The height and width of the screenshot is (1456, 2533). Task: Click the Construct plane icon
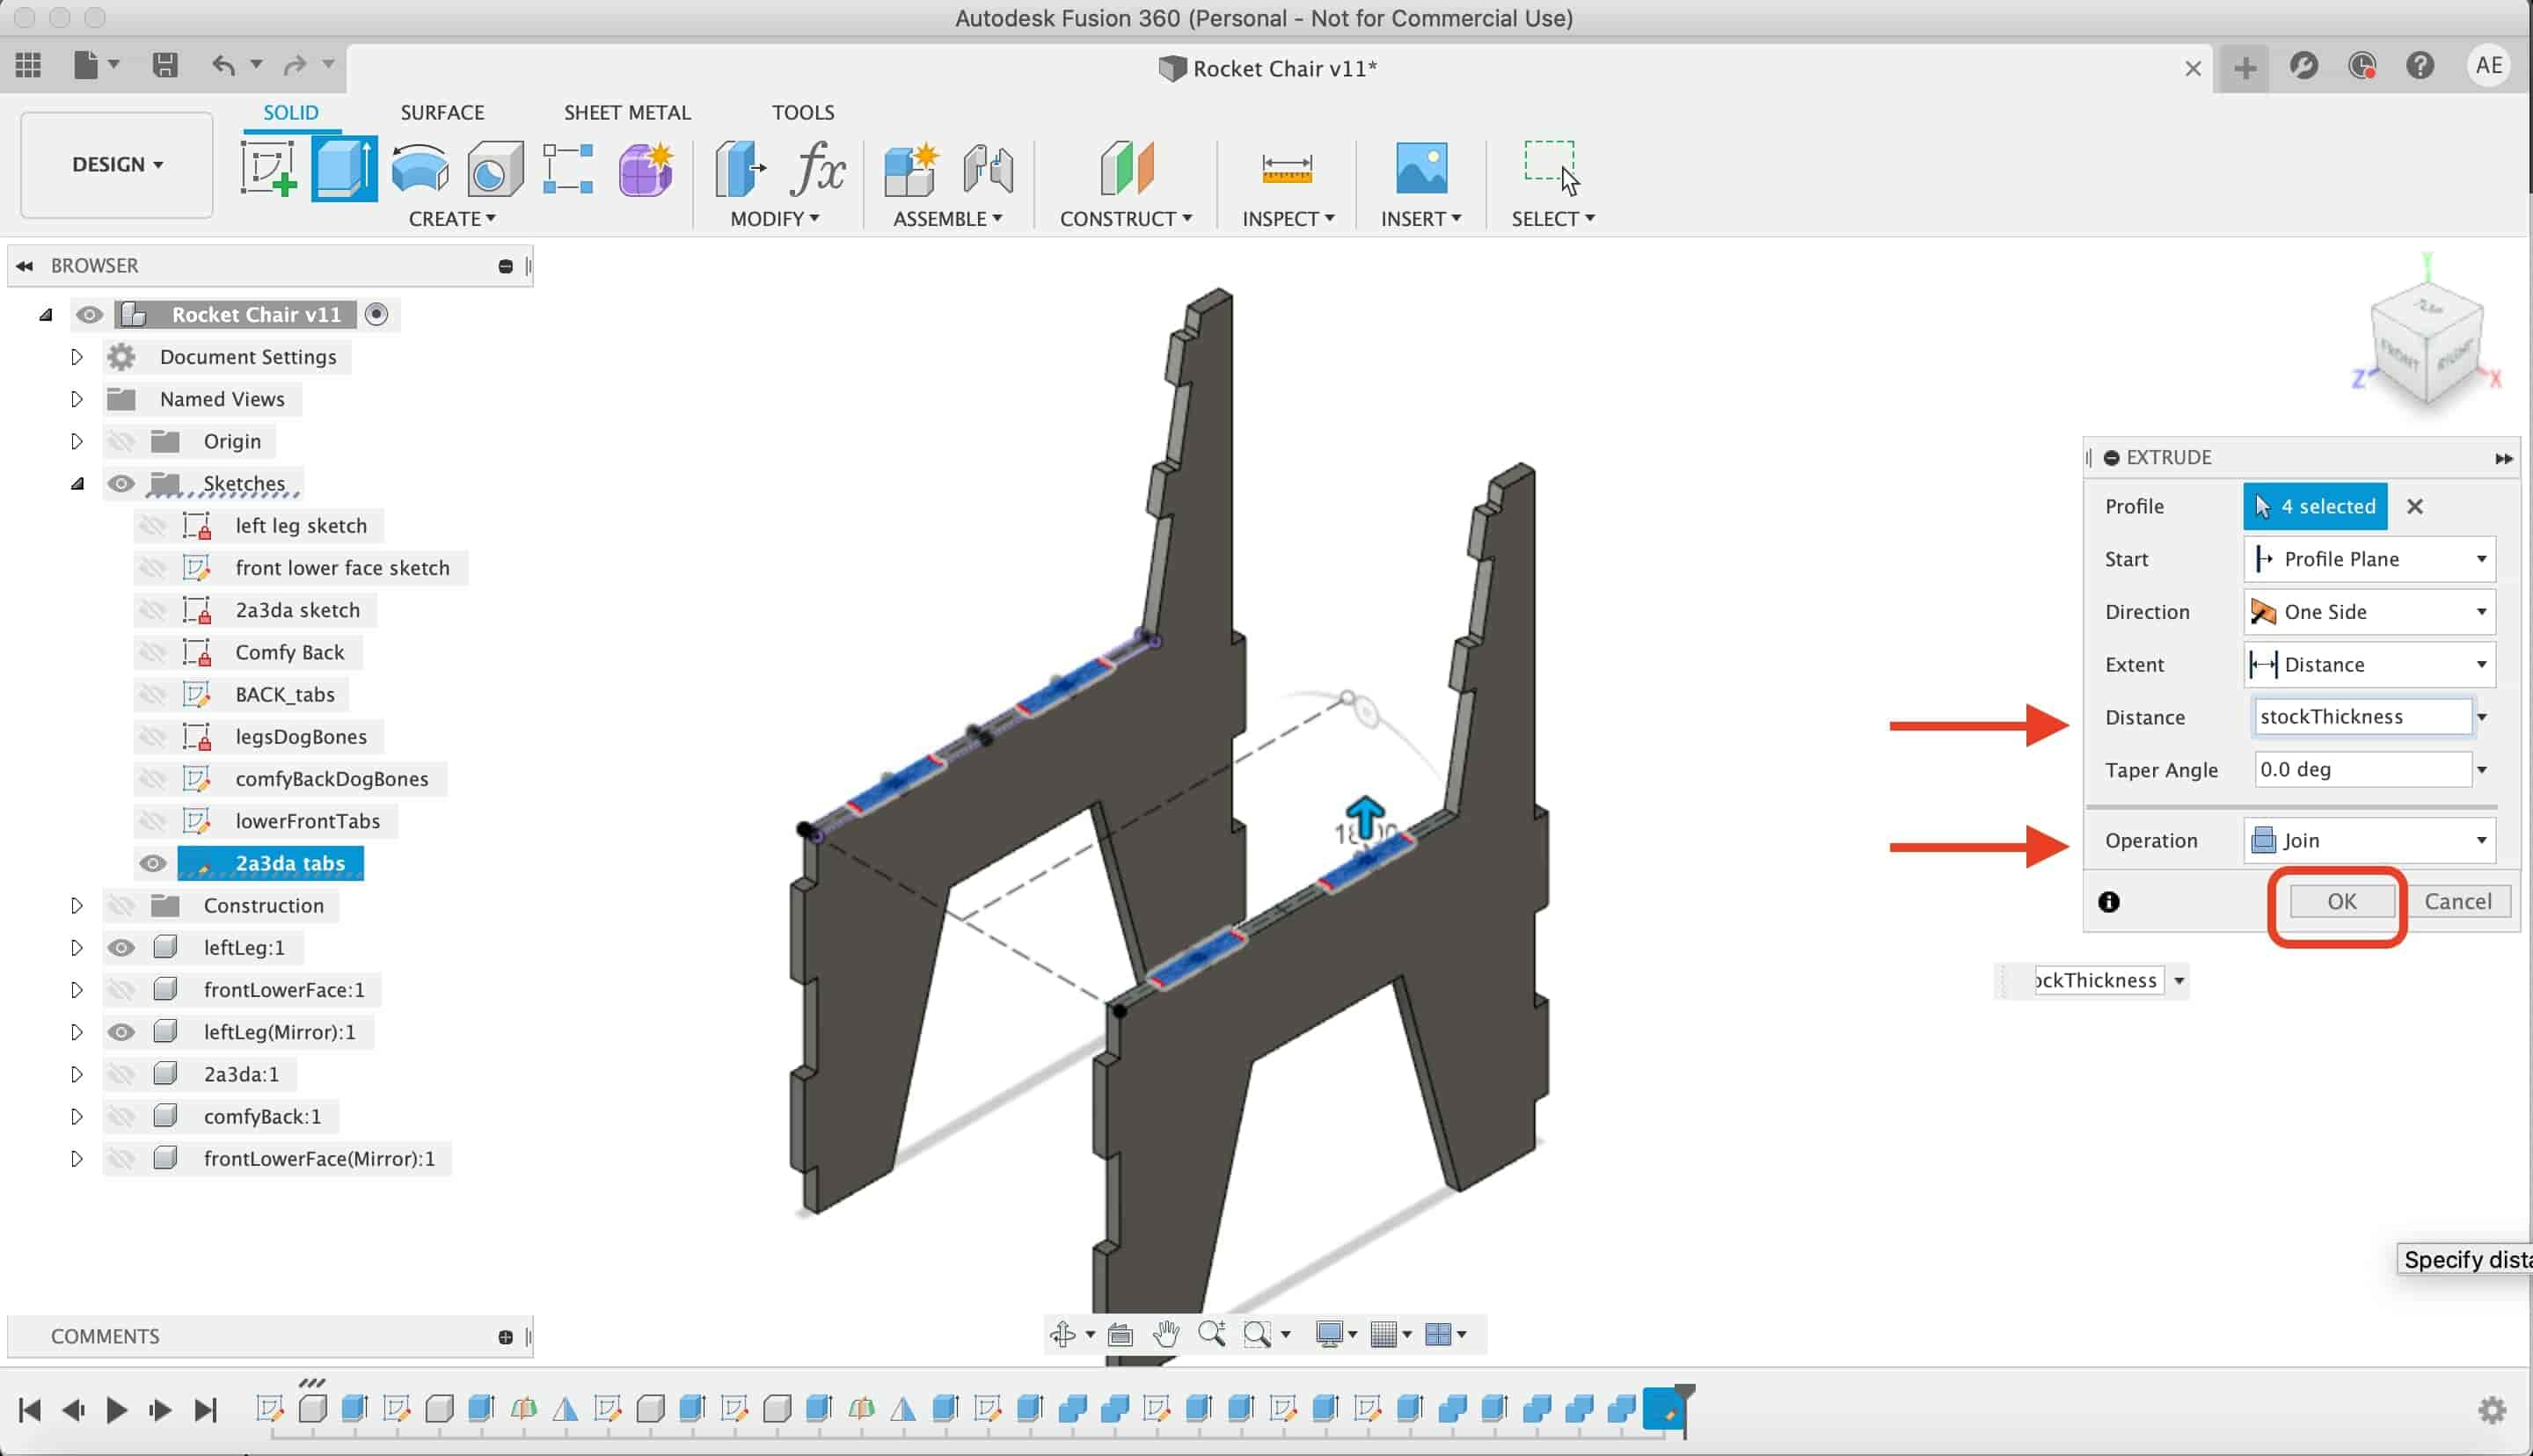tap(1127, 168)
